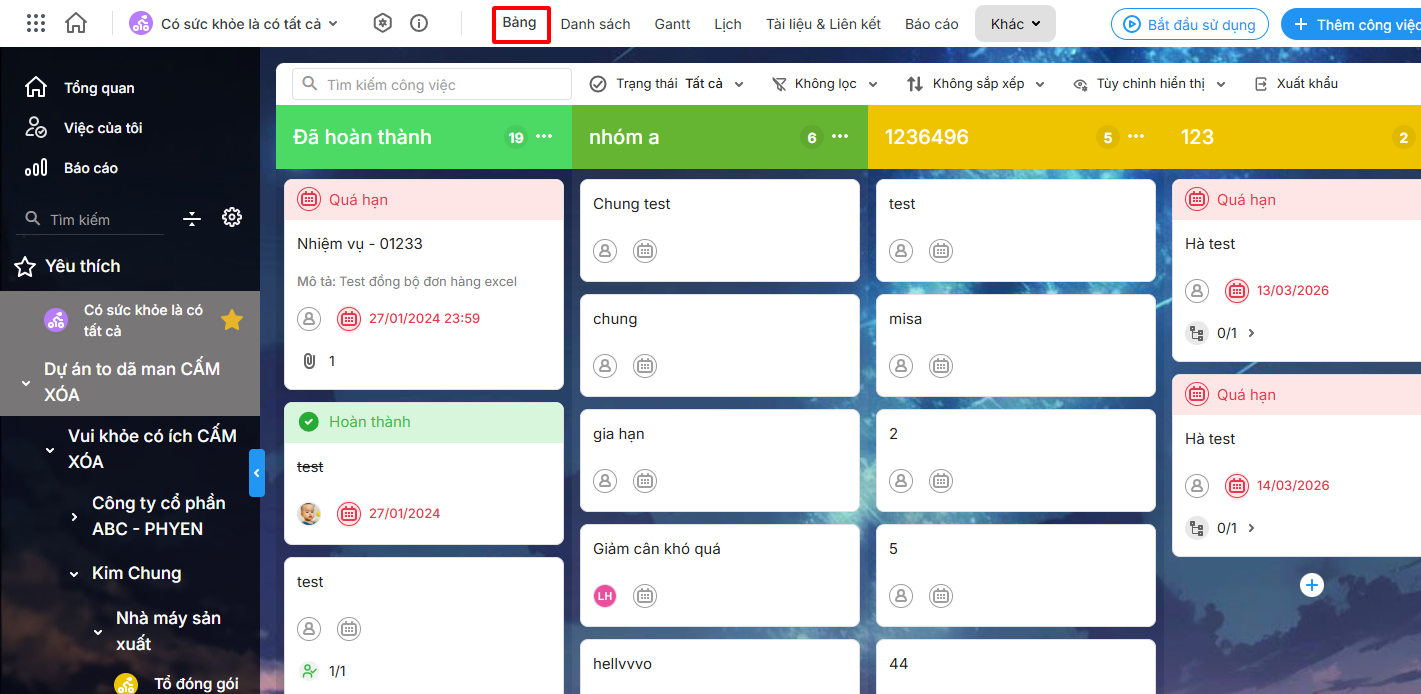Collapse Nhà máy sản xuất node

click(98, 632)
